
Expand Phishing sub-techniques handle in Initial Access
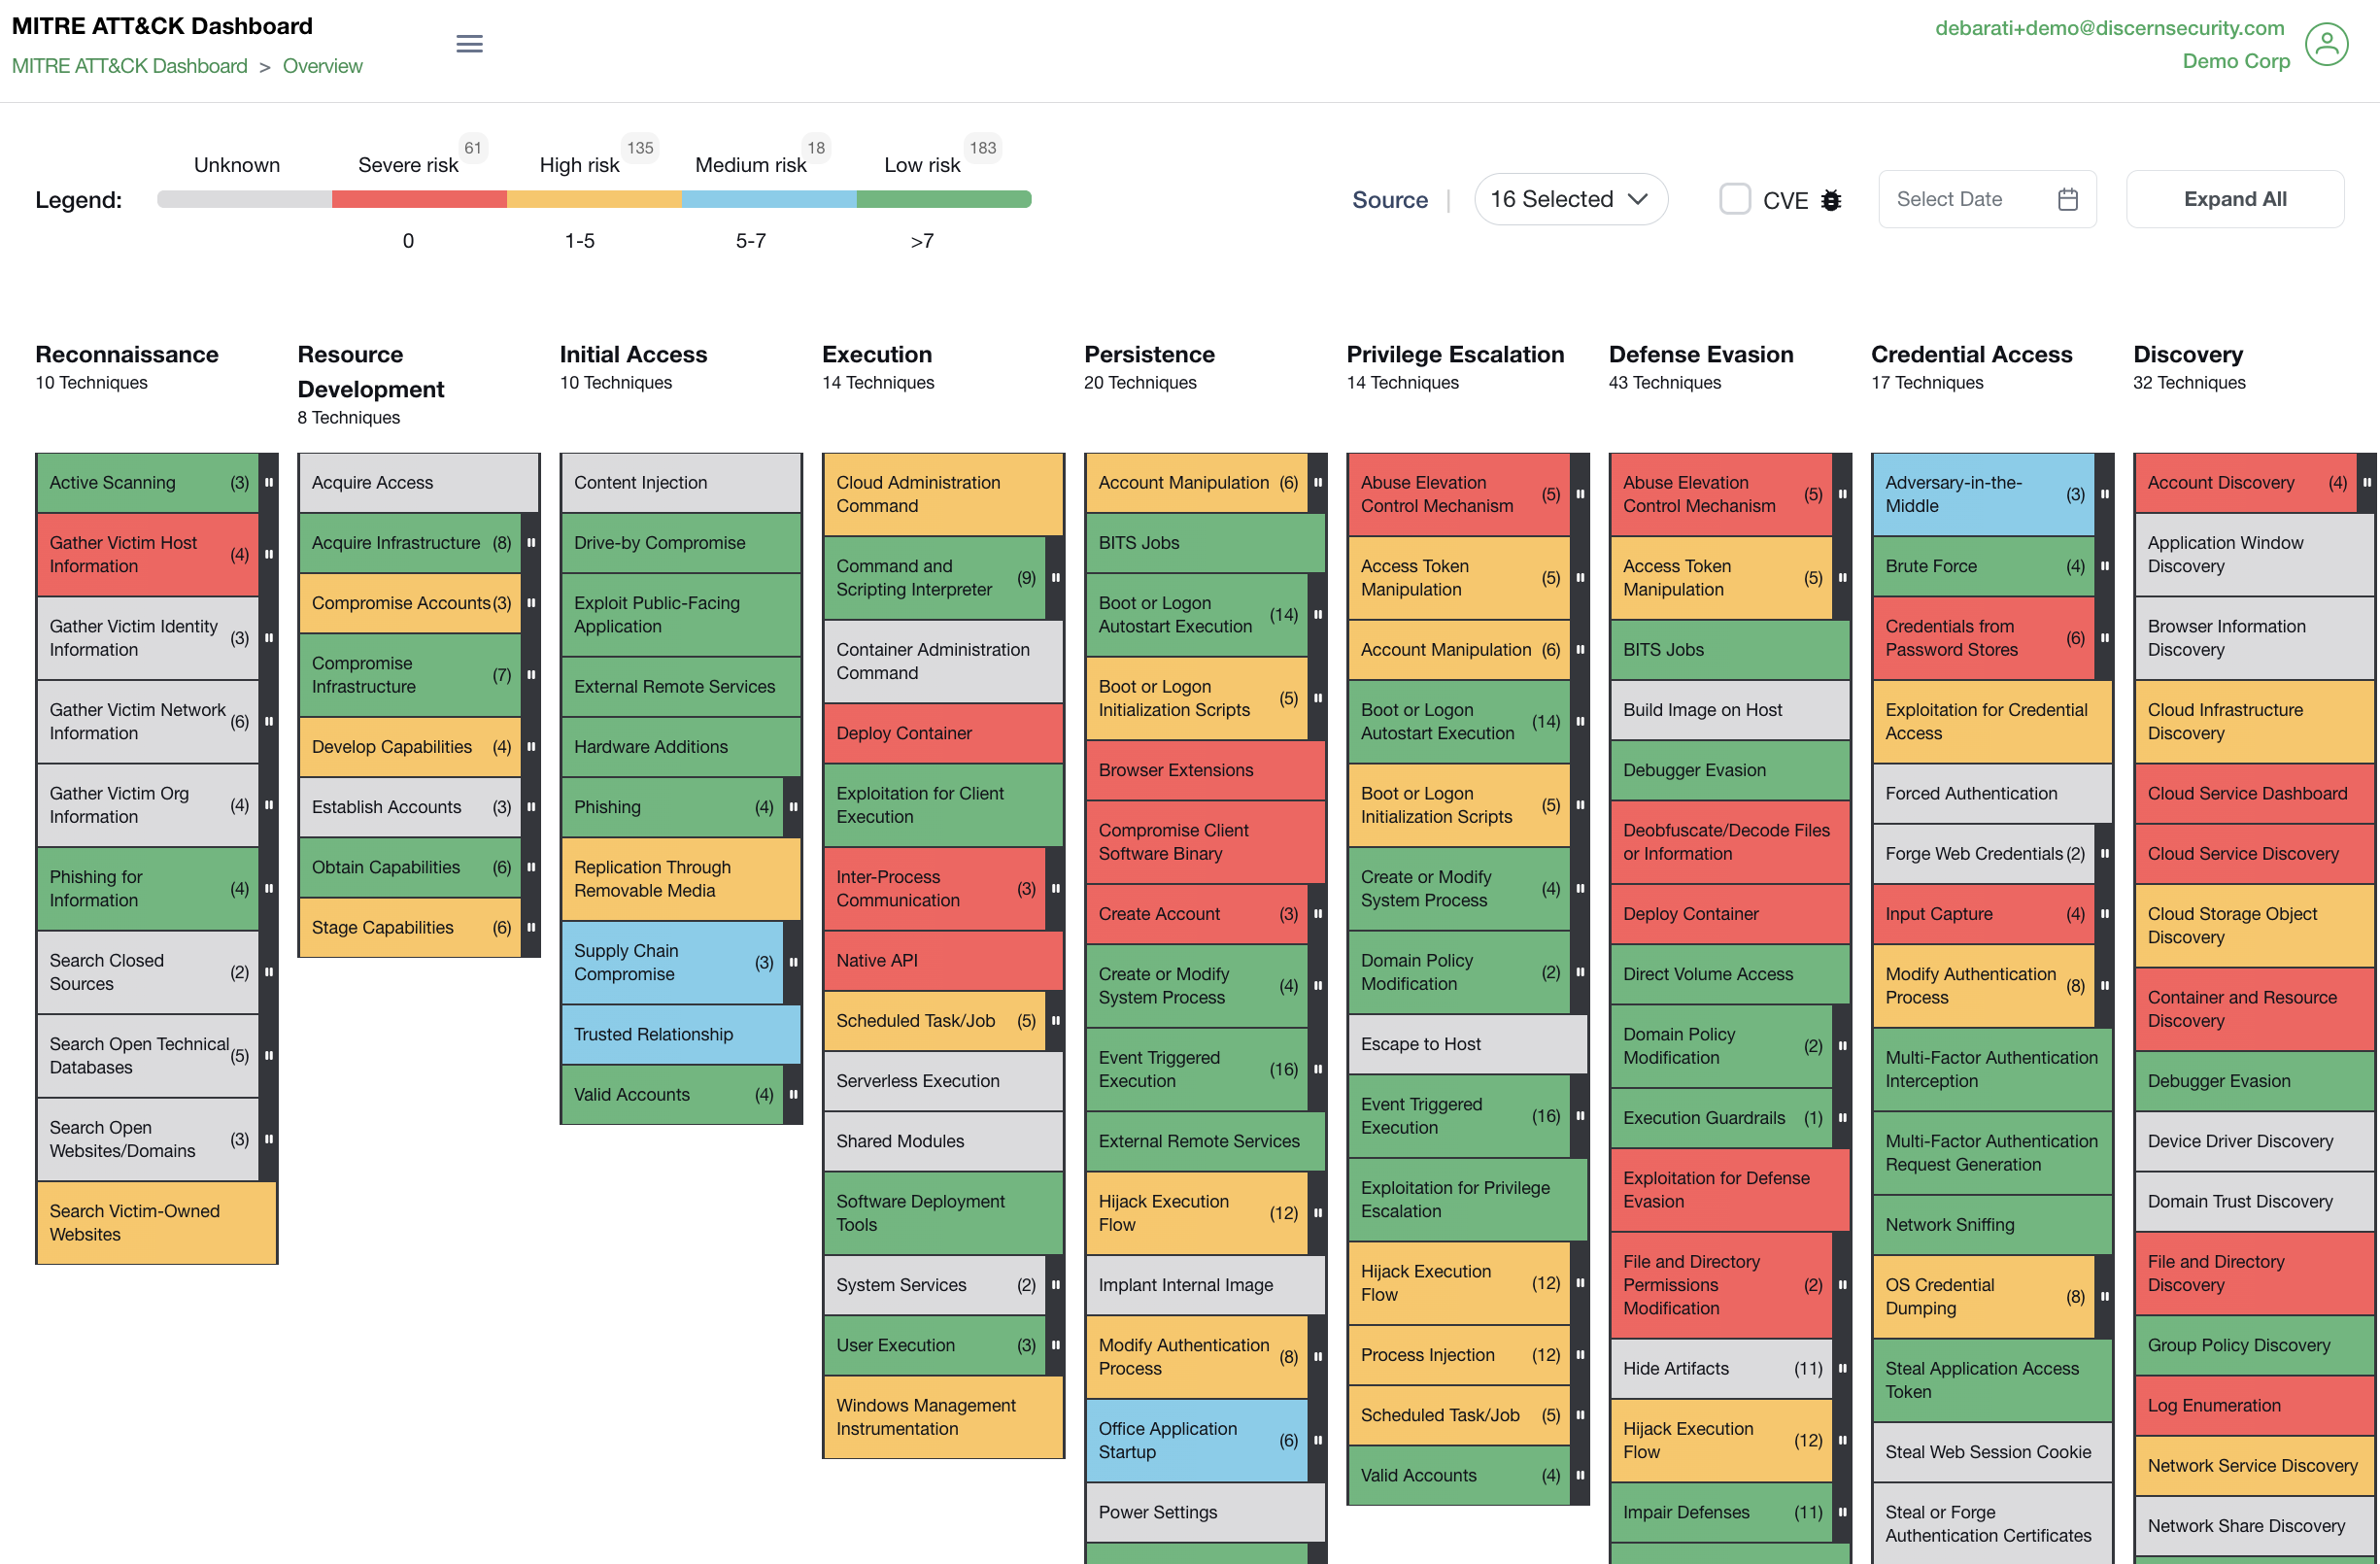793,807
